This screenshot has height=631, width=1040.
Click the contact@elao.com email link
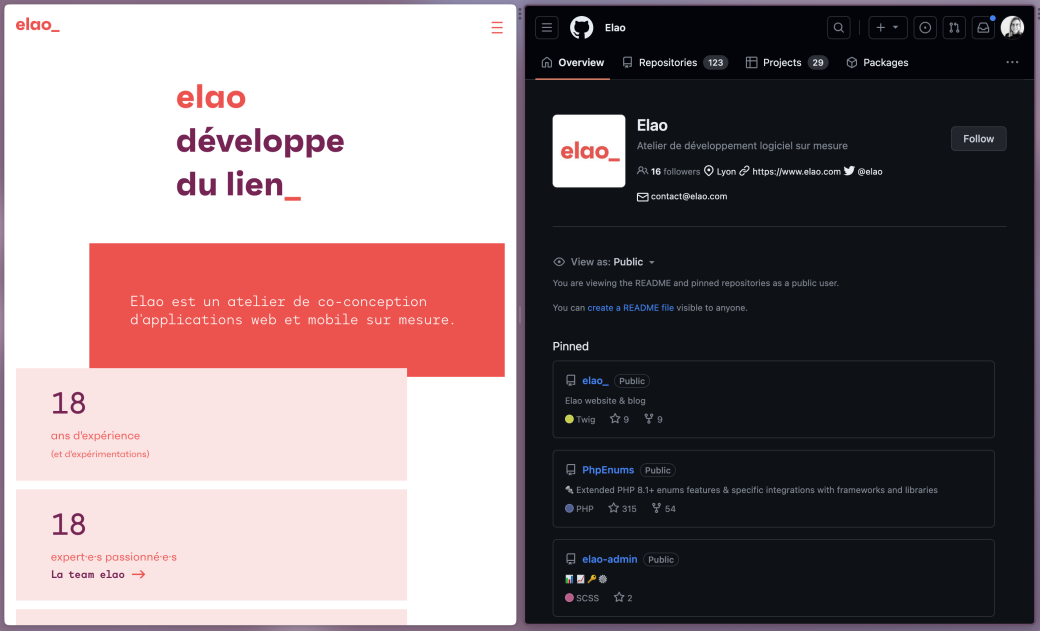[x=688, y=196]
